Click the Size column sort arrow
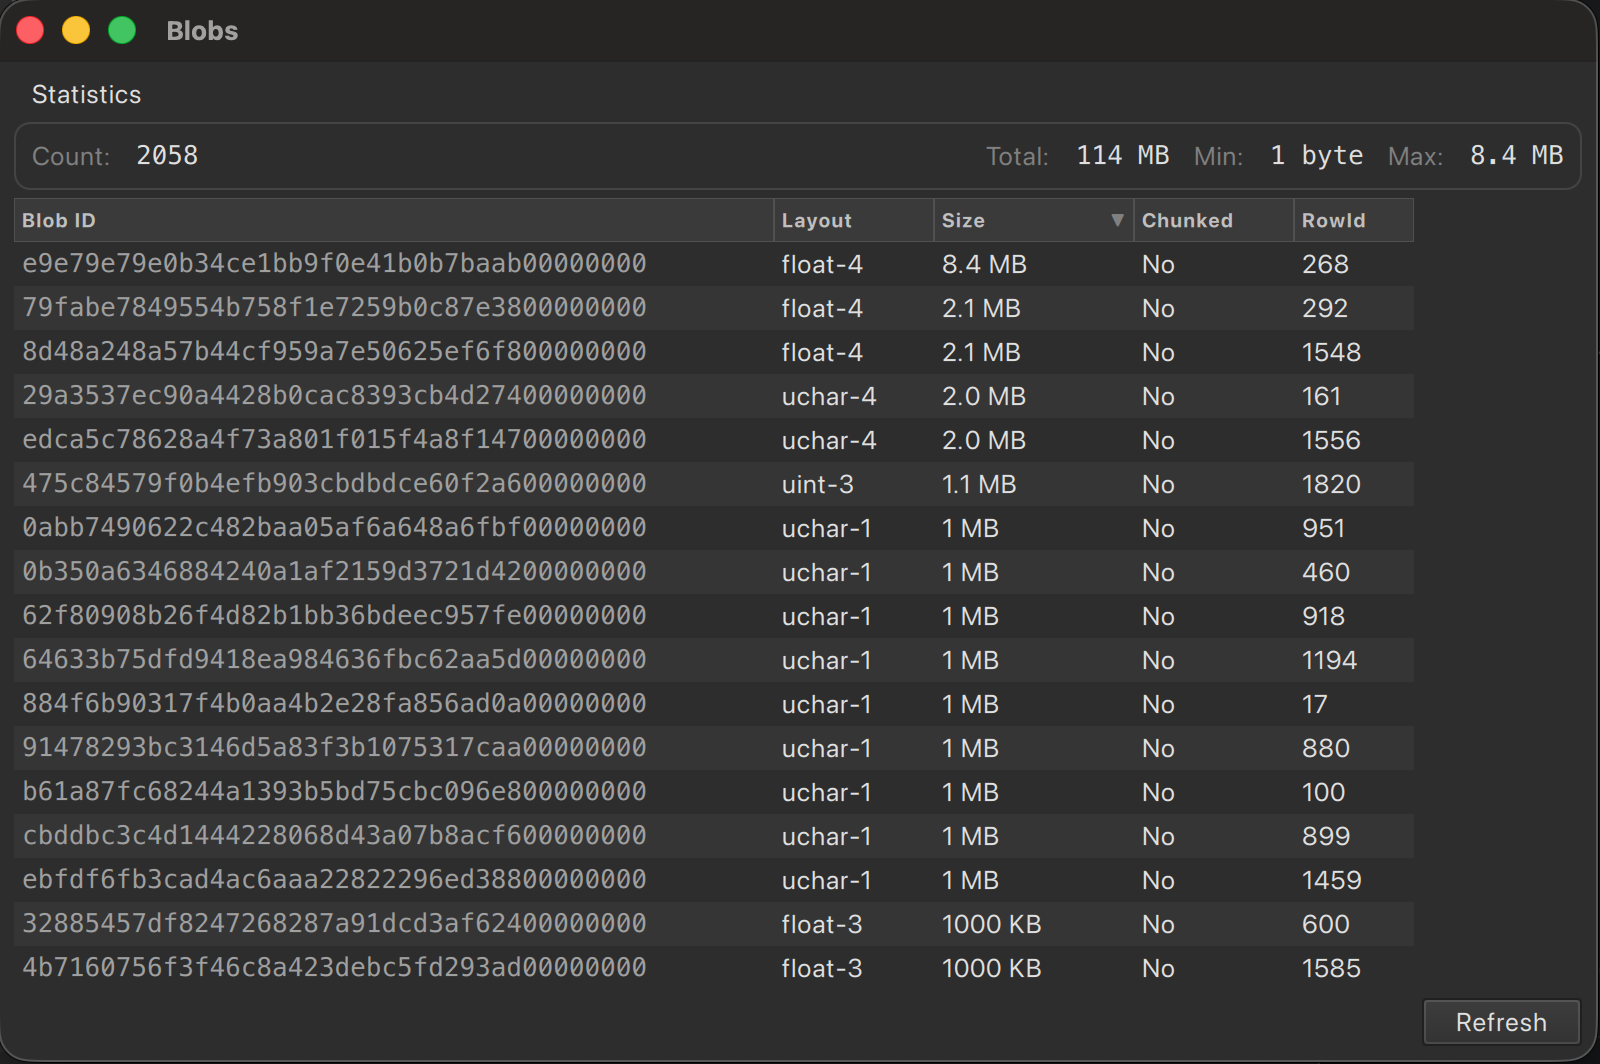Screen dimensions: 1600x1064 point(1117,220)
